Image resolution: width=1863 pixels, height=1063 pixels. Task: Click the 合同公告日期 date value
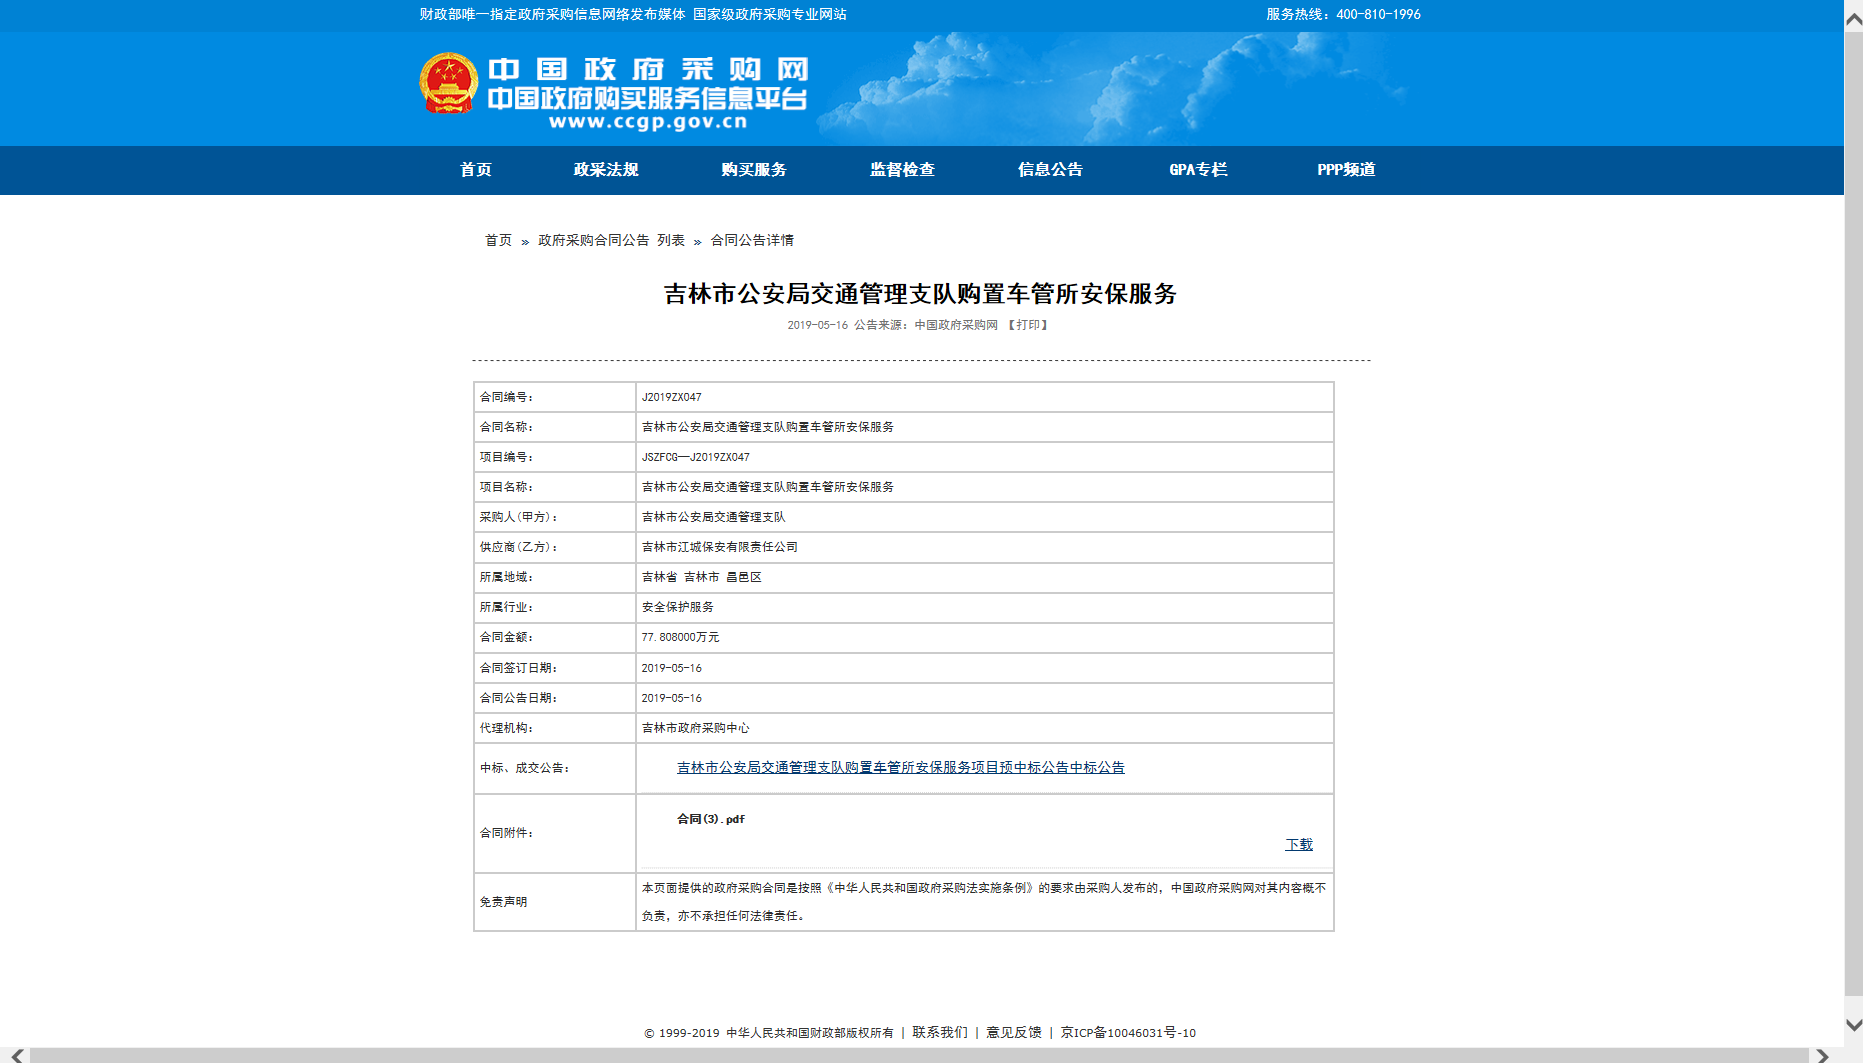tap(672, 698)
